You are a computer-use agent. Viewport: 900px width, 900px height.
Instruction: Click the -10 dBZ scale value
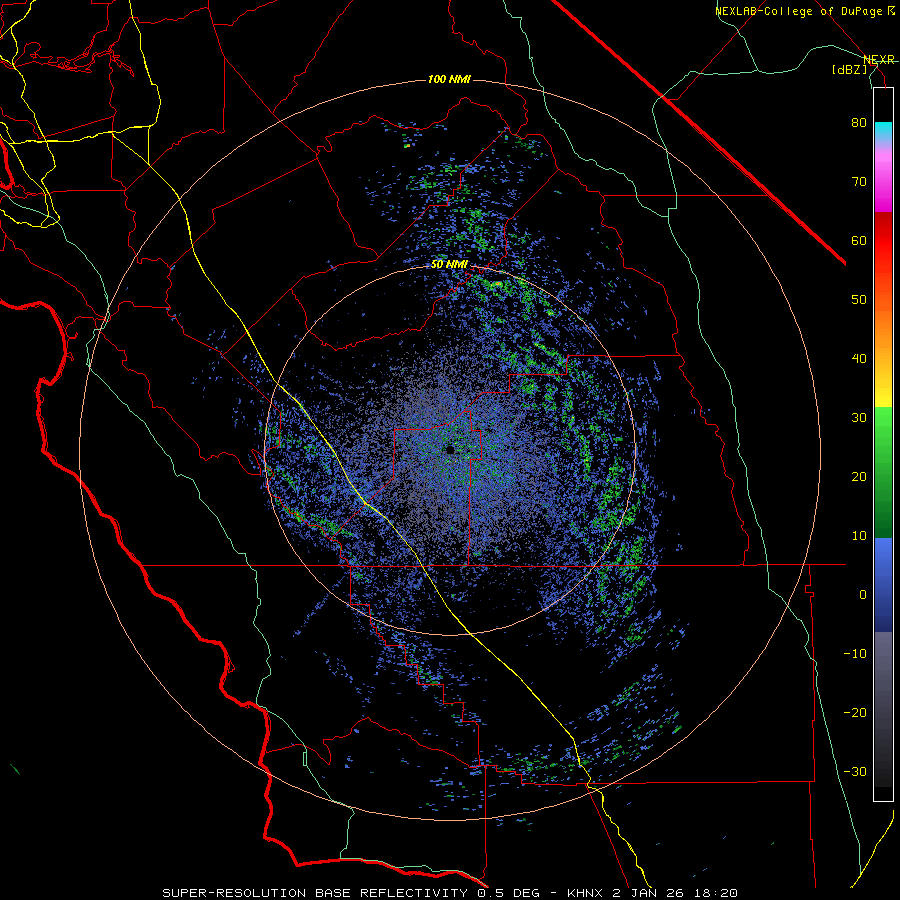(x=855, y=654)
